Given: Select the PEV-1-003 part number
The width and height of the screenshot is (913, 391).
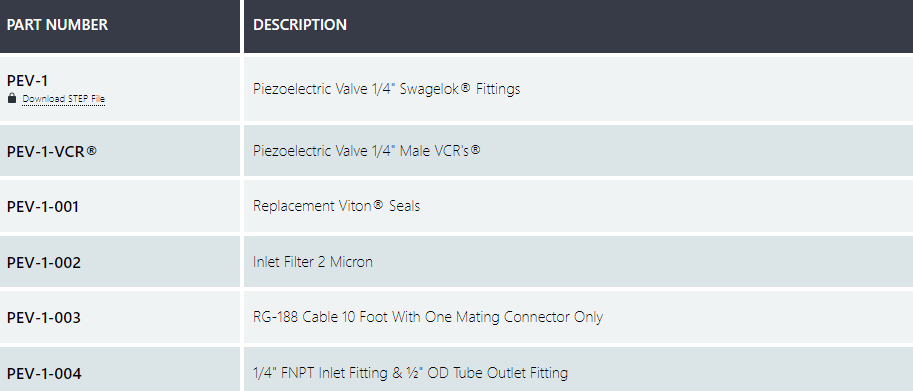Looking at the screenshot, I should 44,318.
